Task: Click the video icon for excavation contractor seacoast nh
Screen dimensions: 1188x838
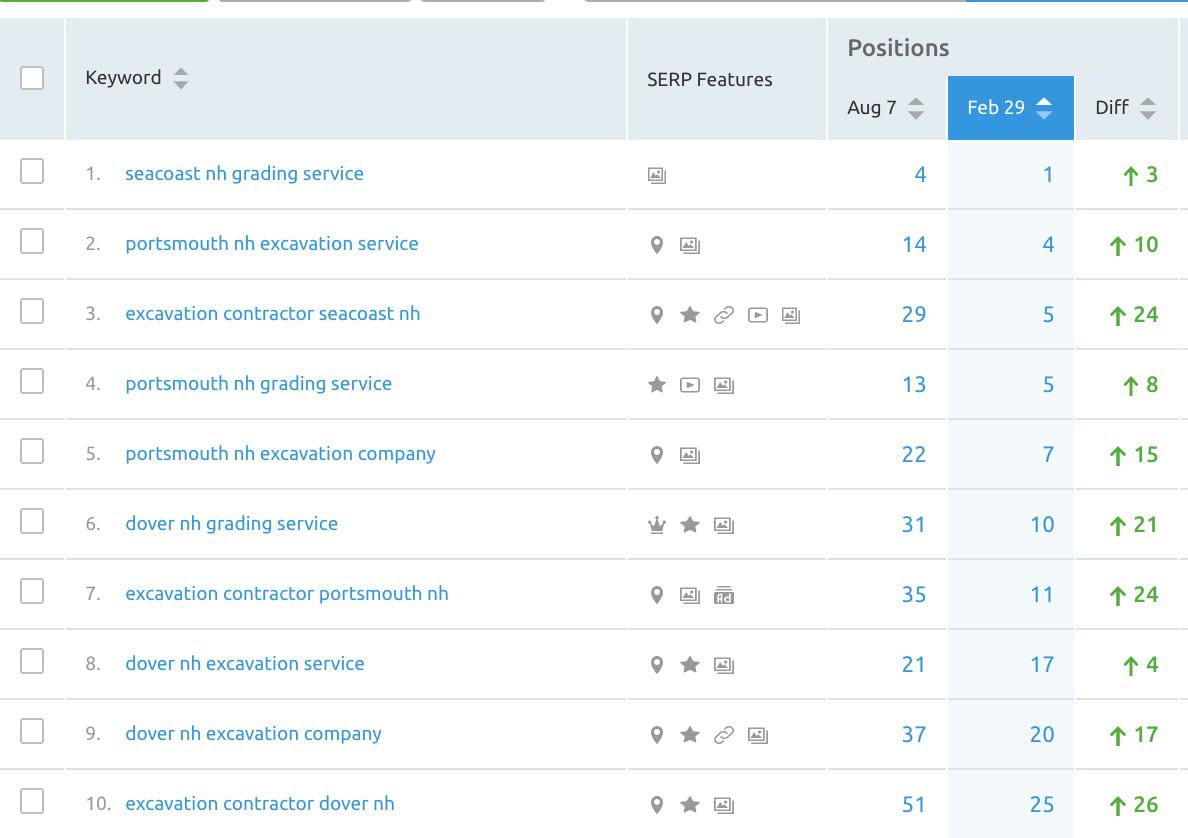Action: (x=758, y=315)
